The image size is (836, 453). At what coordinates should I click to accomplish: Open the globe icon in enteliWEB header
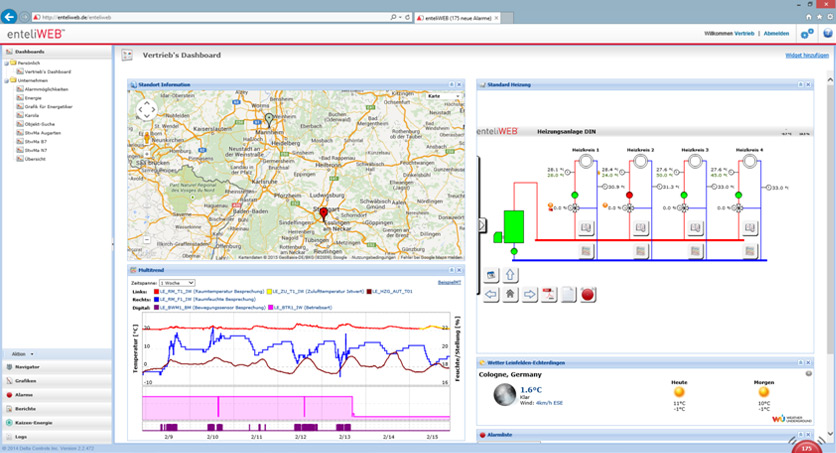[x=828, y=34]
